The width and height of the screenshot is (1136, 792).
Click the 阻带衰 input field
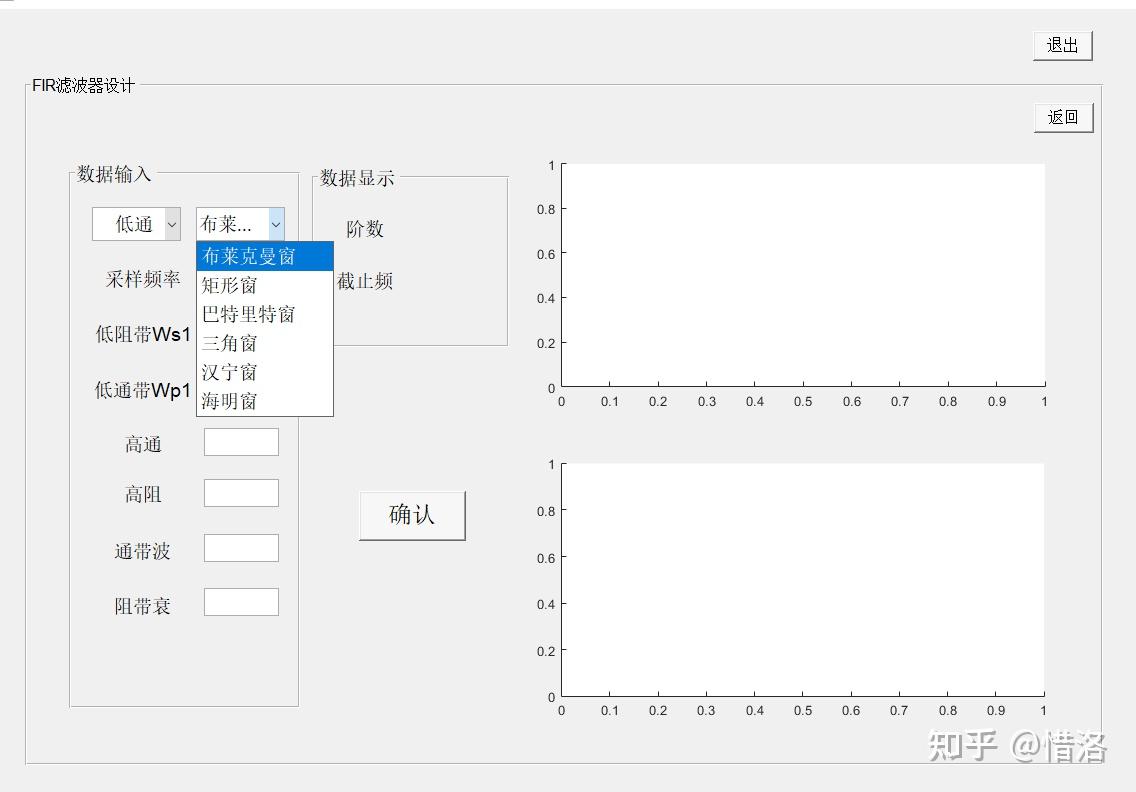coord(240,601)
